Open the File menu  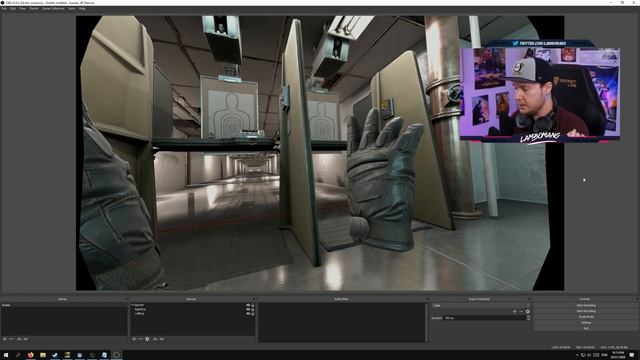click(4, 9)
